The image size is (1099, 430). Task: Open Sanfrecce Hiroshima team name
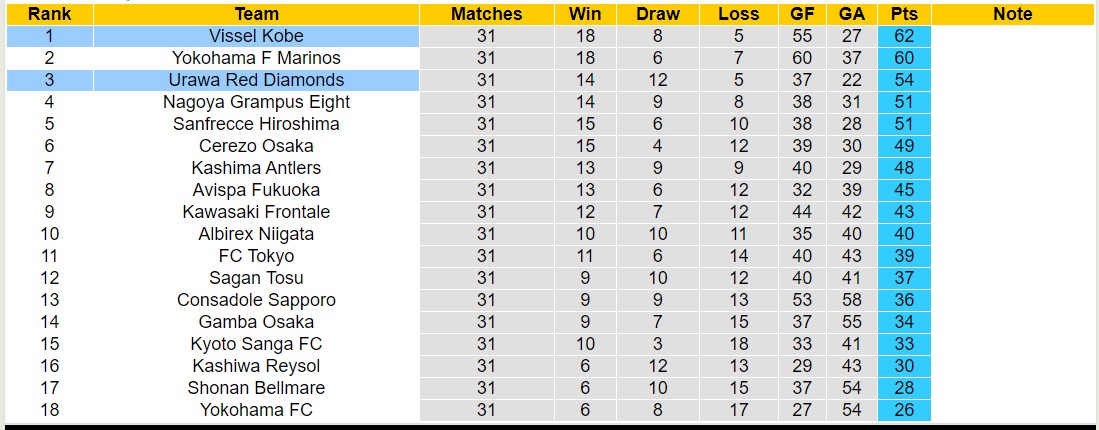tap(257, 124)
